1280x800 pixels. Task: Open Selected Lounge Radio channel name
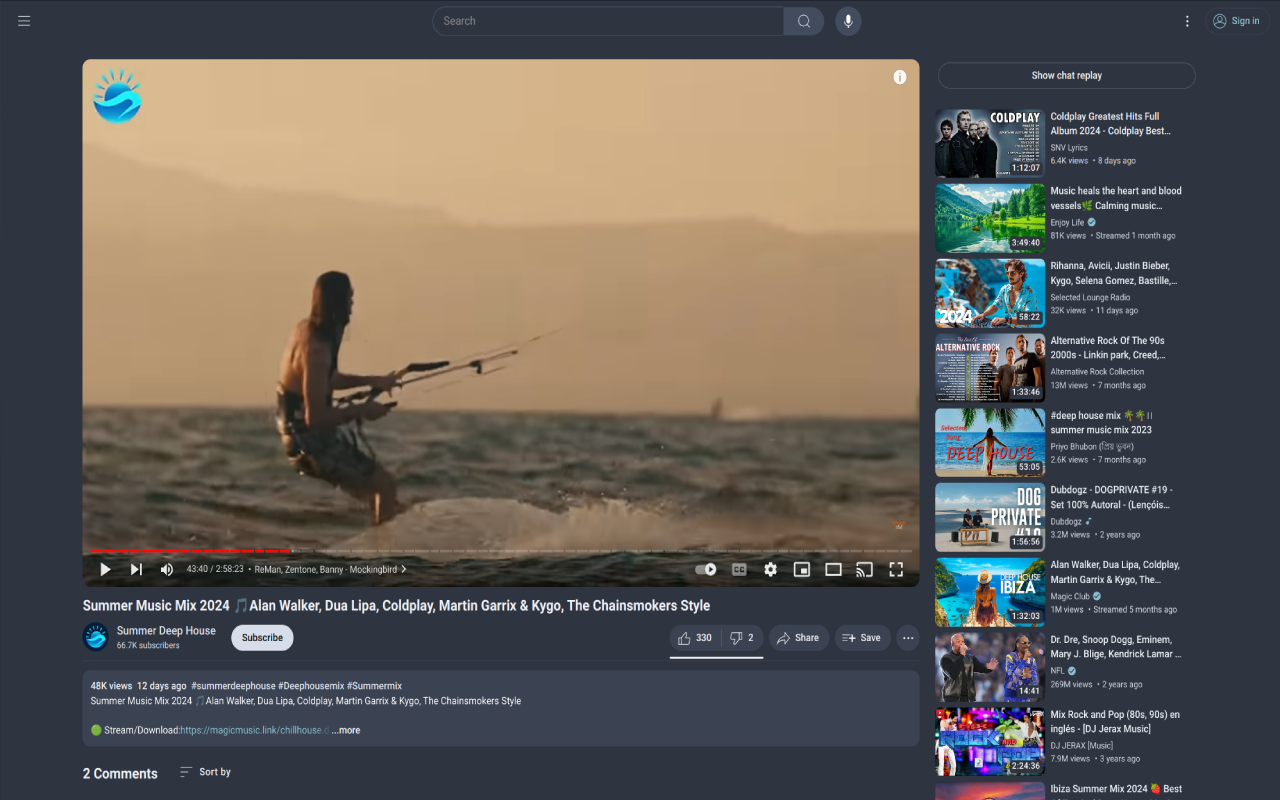(x=1091, y=297)
